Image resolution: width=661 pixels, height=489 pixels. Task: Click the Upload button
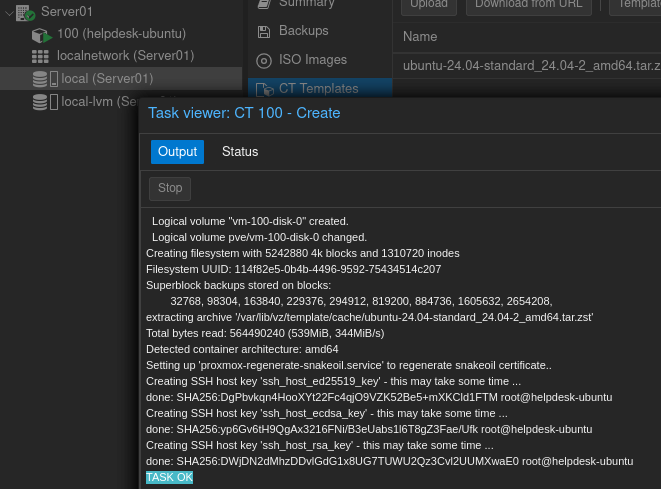[x=429, y=5]
